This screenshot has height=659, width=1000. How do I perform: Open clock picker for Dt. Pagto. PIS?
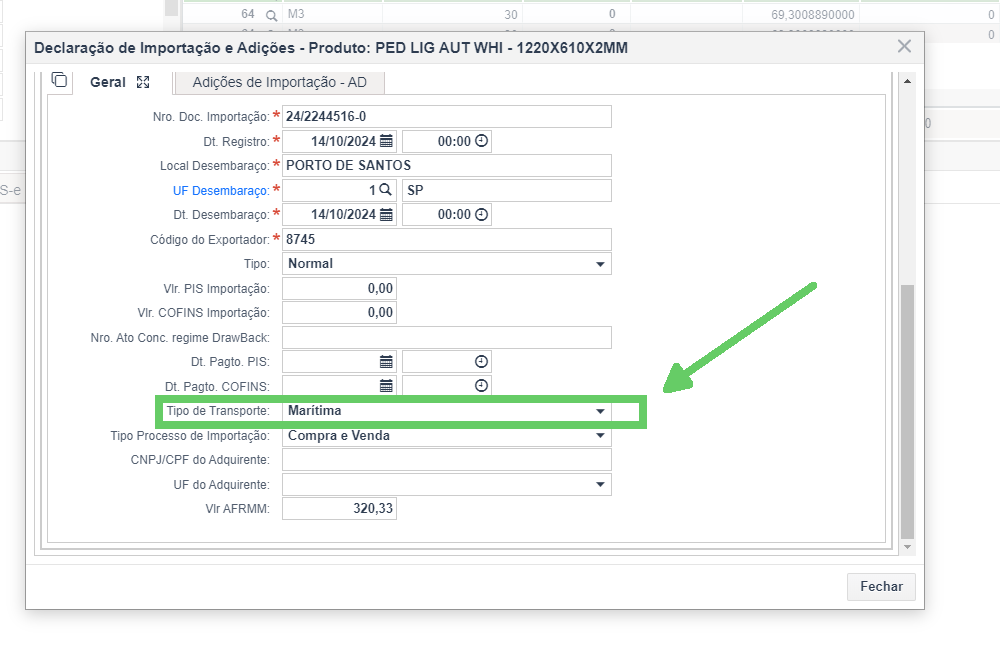click(x=482, y=362)
